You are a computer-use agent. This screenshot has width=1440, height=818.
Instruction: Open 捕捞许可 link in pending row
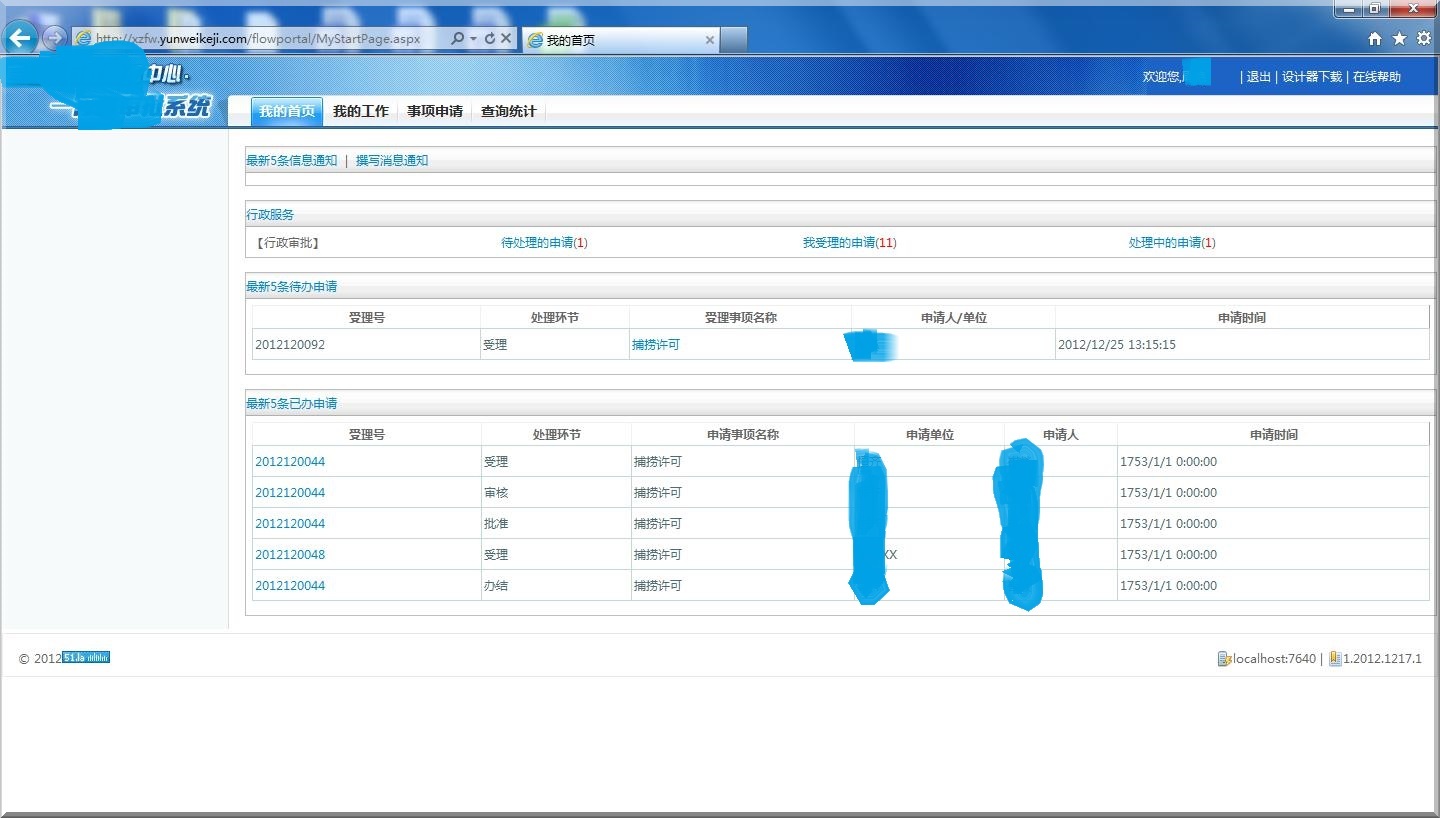point(656,345)
